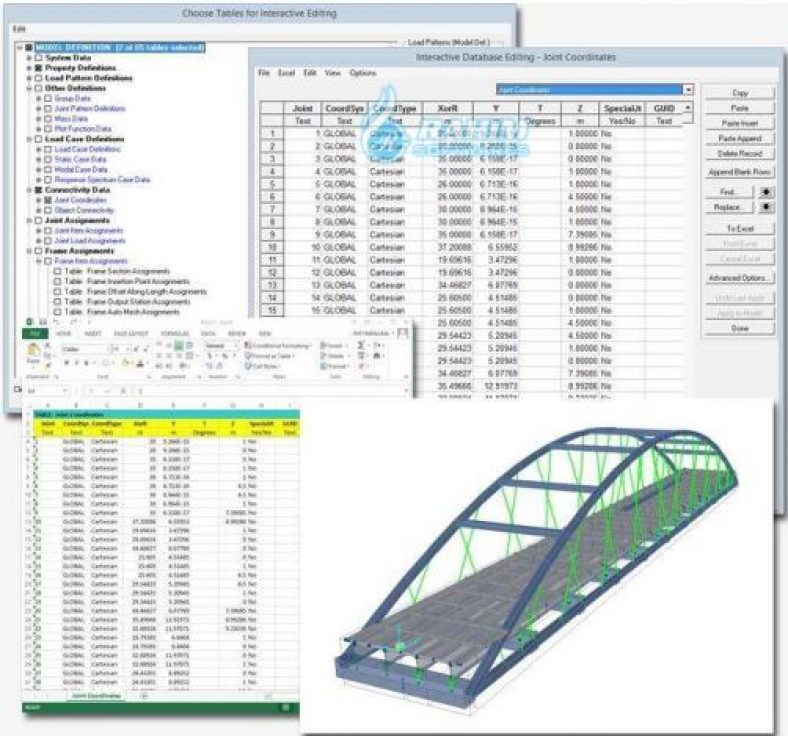Uncheck the Property Definitions checkbox
Screen dimensions: 788x736
tap(39, 68)
